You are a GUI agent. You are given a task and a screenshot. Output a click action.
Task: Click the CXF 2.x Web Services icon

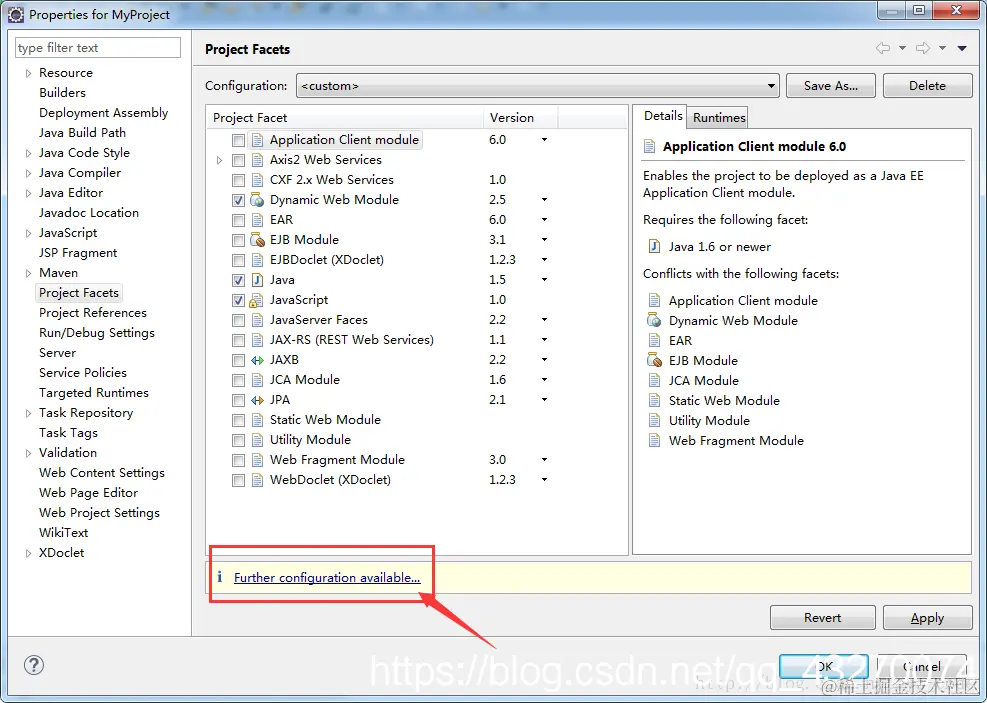pyautogui.click(x=257, y=180)
